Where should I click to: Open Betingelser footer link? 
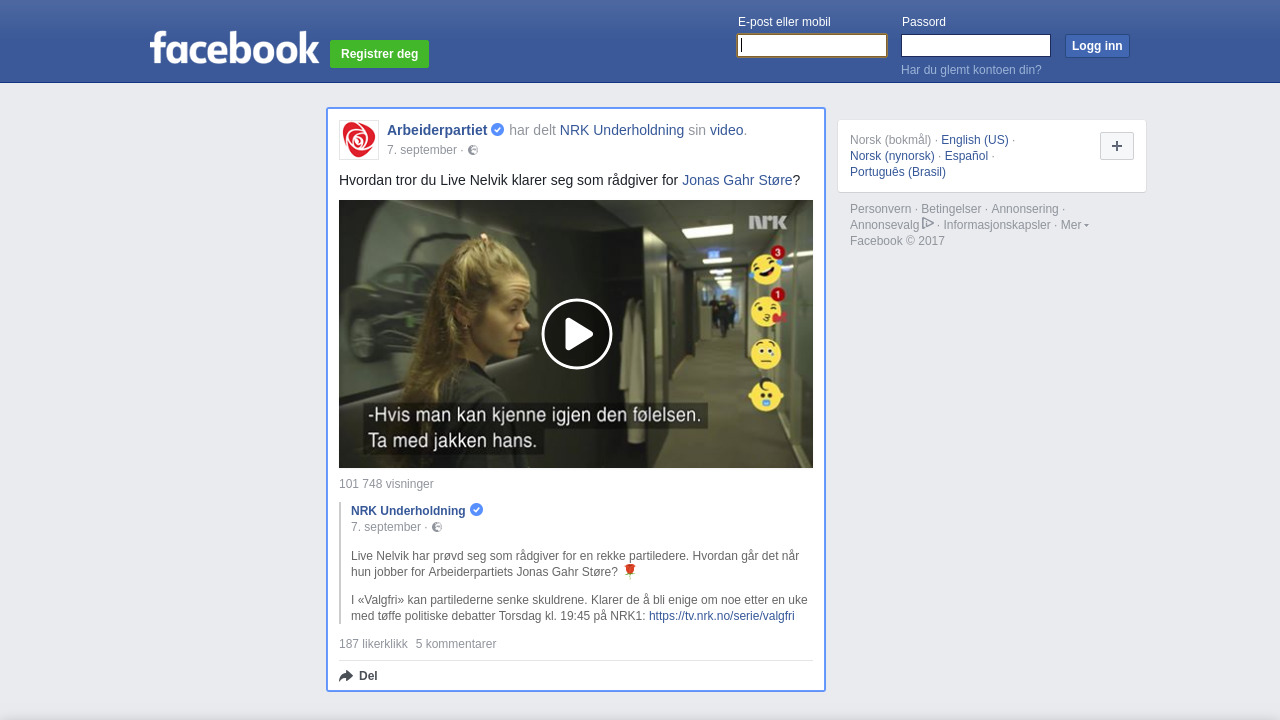(951, 209)
